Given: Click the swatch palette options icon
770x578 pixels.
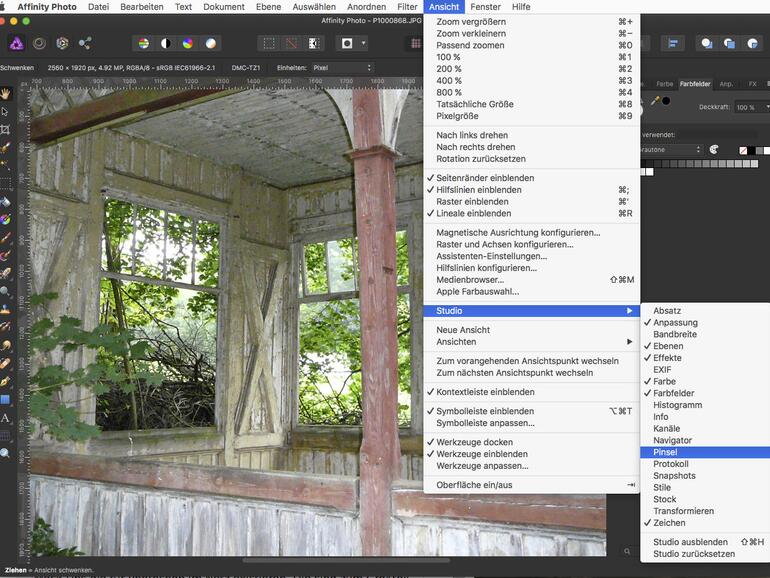Looking at the screenshot, I should coord(714,150).
